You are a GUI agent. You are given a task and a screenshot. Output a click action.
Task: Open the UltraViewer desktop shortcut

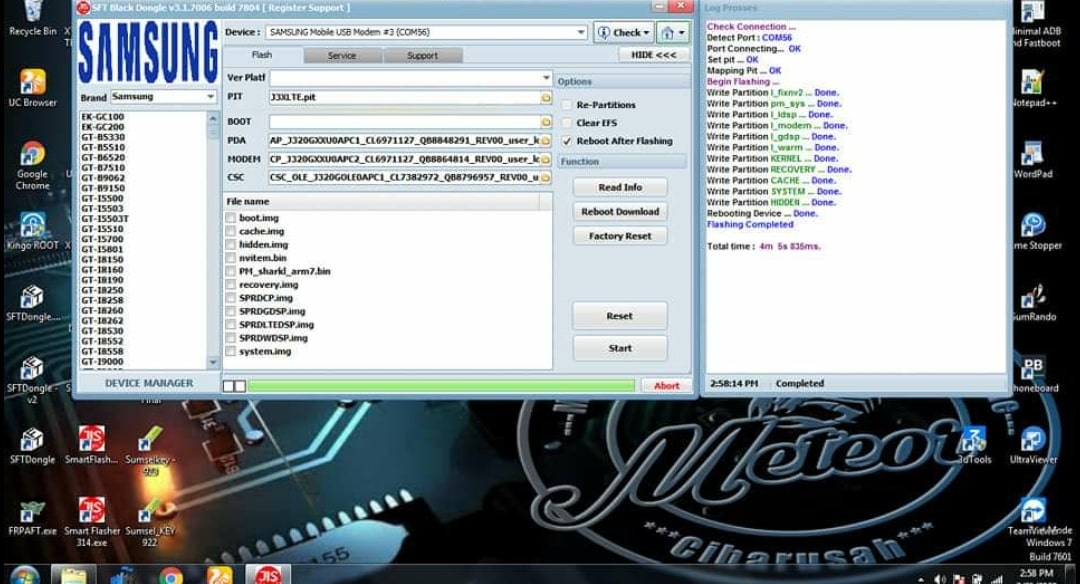point(1033,445)
